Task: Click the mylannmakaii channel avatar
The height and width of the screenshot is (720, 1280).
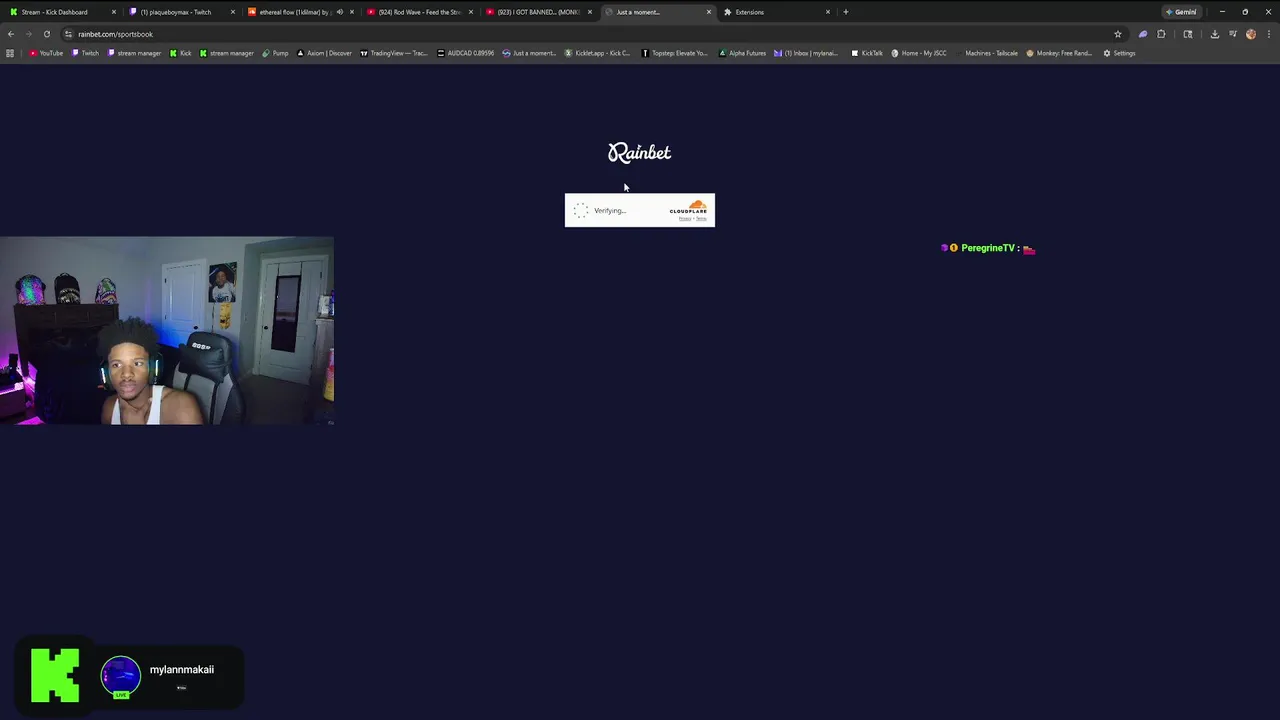Action: [x=121, y=675]
